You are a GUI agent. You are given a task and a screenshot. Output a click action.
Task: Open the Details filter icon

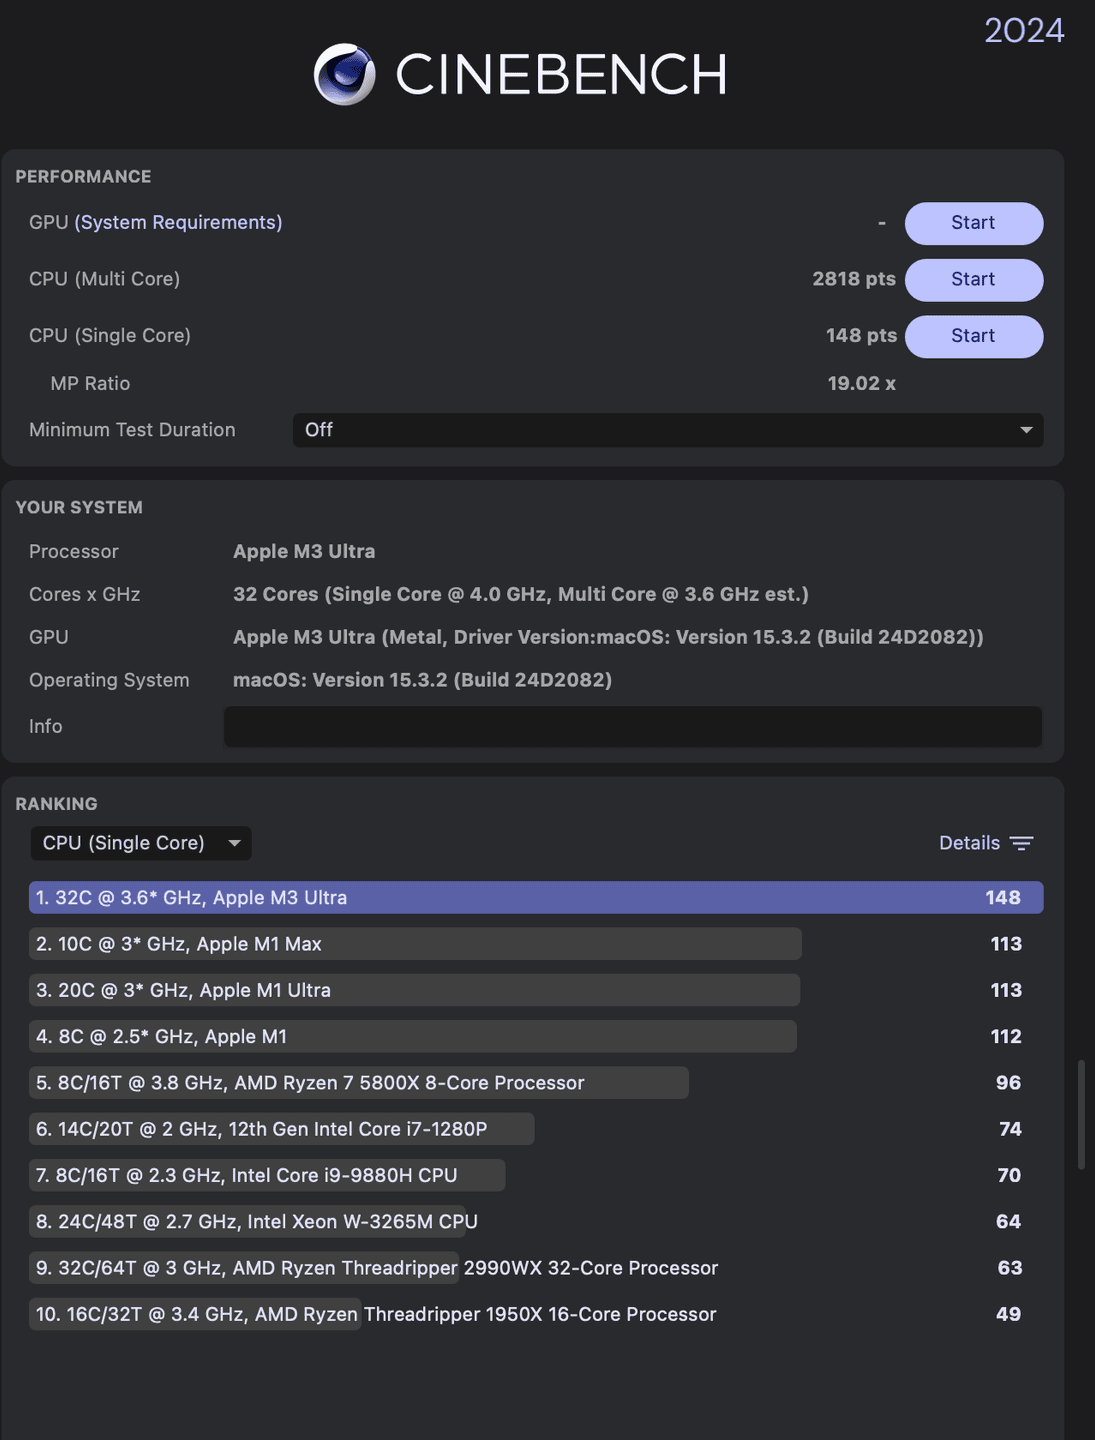pyautogui.click(x=1021, y=843)
